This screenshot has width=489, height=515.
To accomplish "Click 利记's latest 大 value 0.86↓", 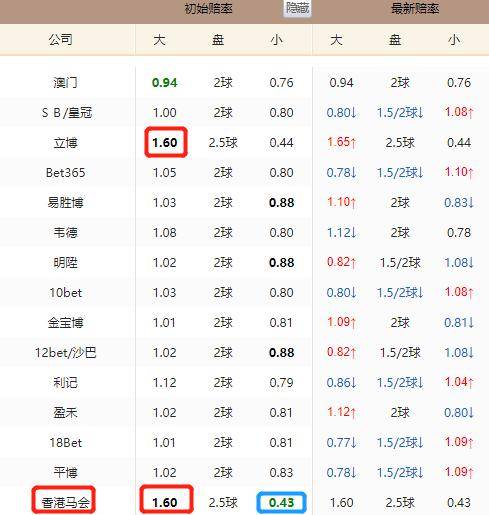I will pyautogui.click(x=341, y=383).
